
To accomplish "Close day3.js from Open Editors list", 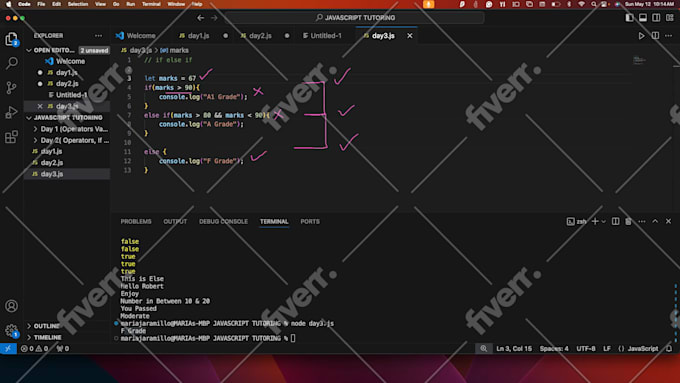I will pyautogui.click(x=40, y=106).
